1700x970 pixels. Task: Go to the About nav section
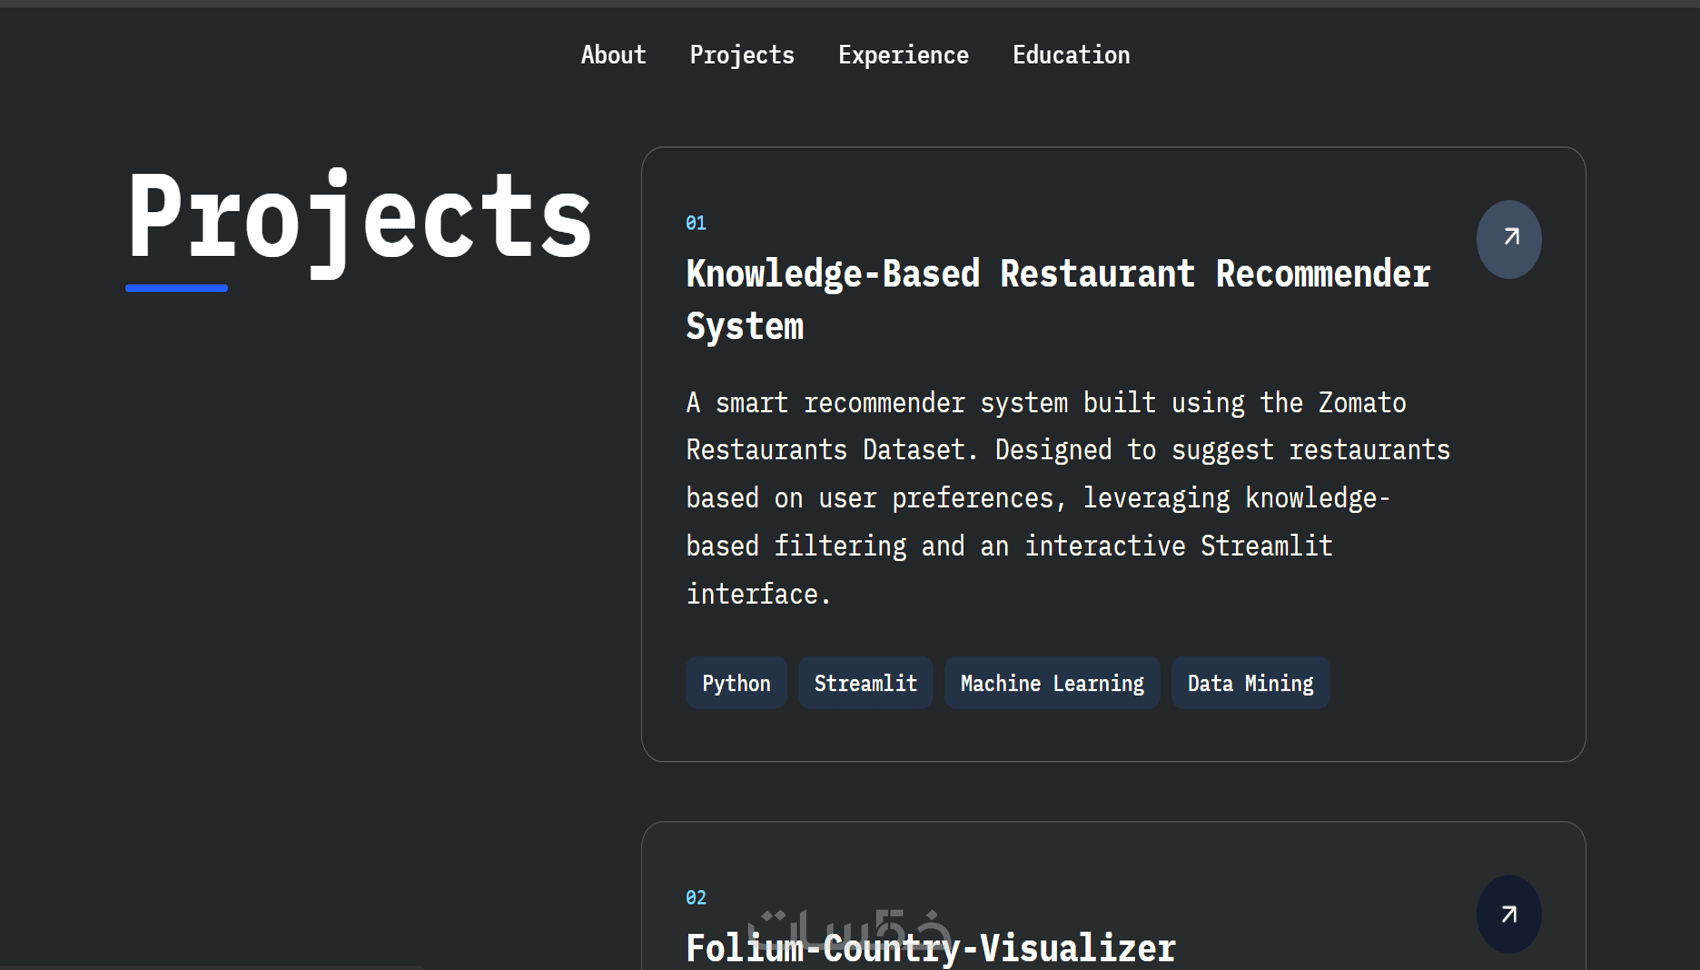point(613,55)
